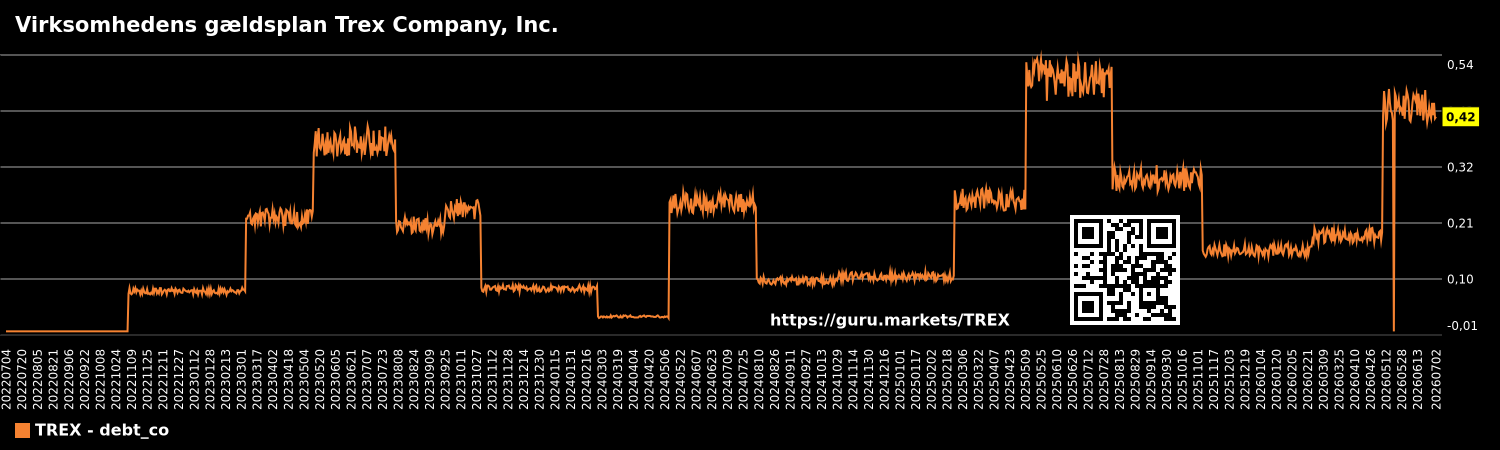The width and height of the screenshot is (1500, 450).
Task: Select the 20250728 date label
Action: coord(1105,378)
